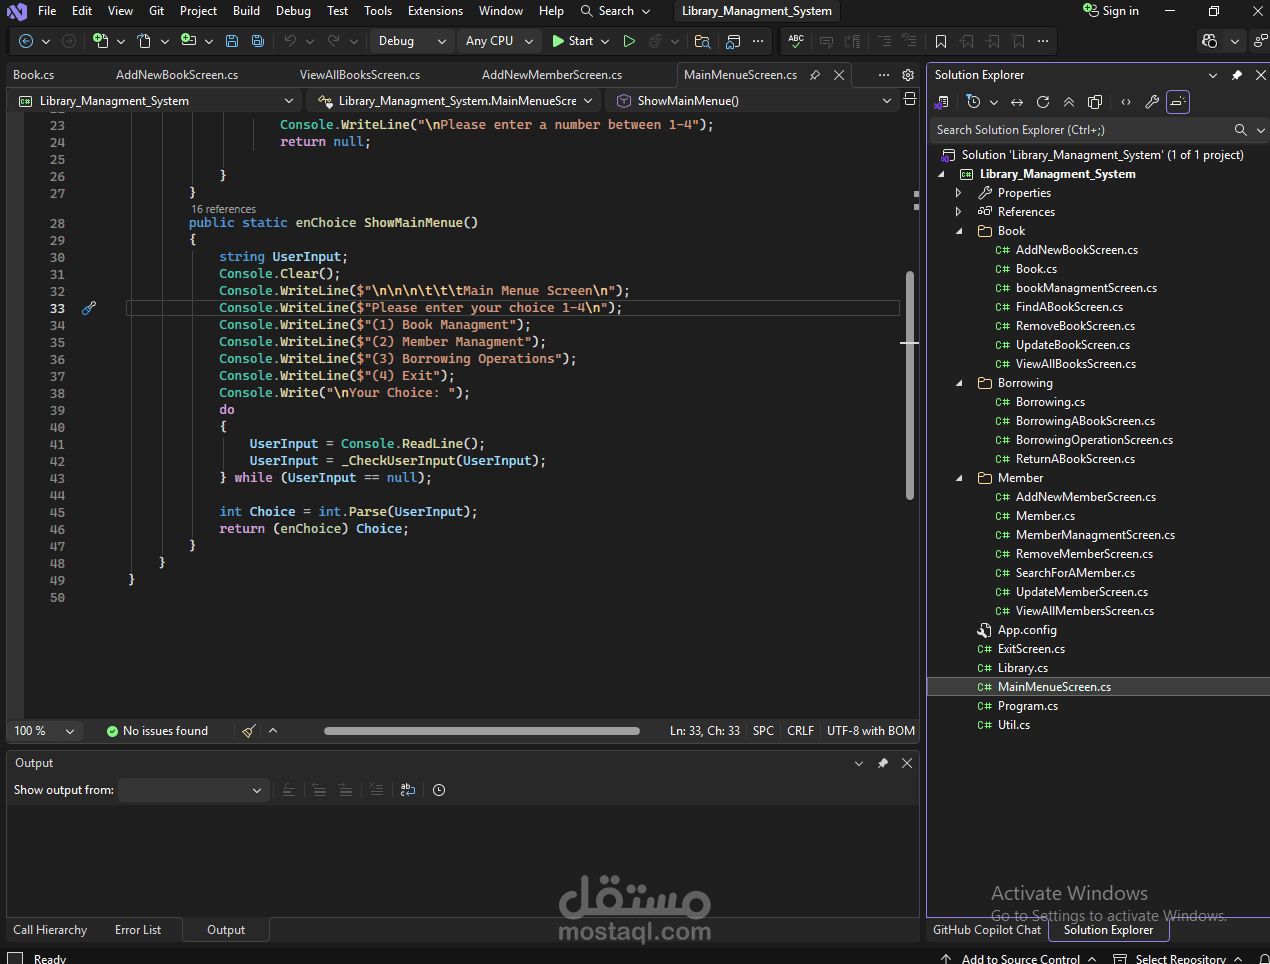
Task: Click Find in Files toolbar icon
Action: [x=703, y=41]
